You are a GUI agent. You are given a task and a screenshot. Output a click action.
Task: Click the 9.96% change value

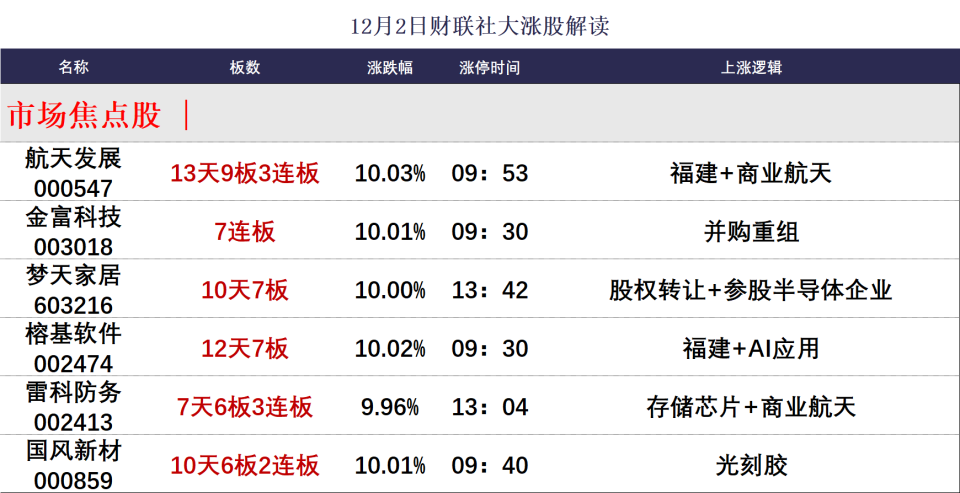click(390, 407)
